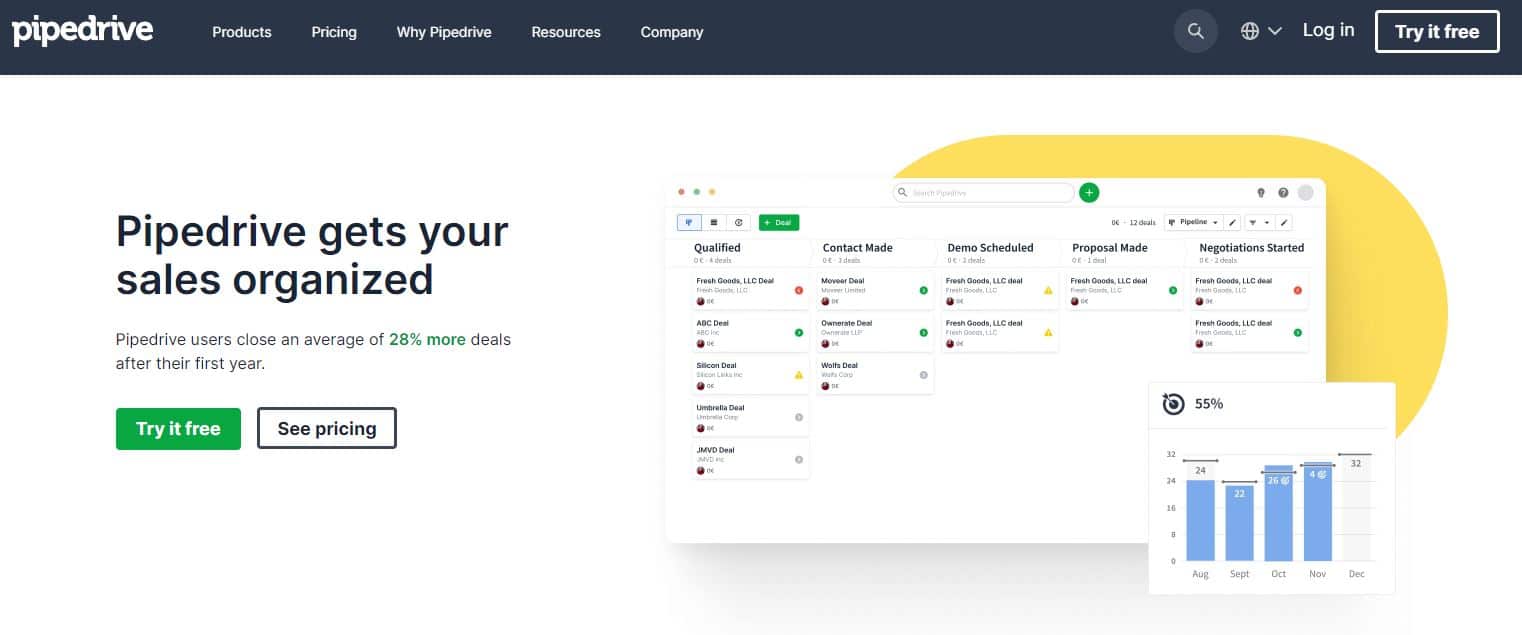The height and width of the screenshot is (635, 1522).
Task: Open the Why Pipedrive menu
Action: click(444, 32)
